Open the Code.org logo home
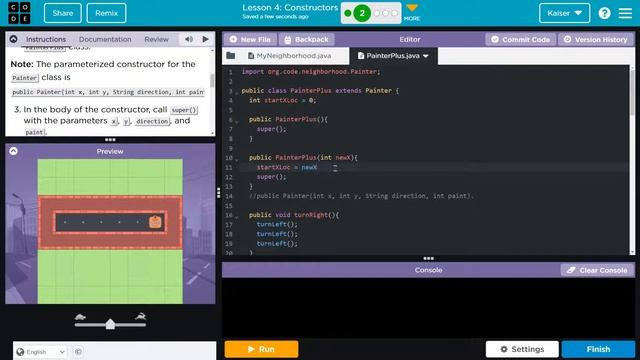This screenshot has width=640, height=360. 19,13
